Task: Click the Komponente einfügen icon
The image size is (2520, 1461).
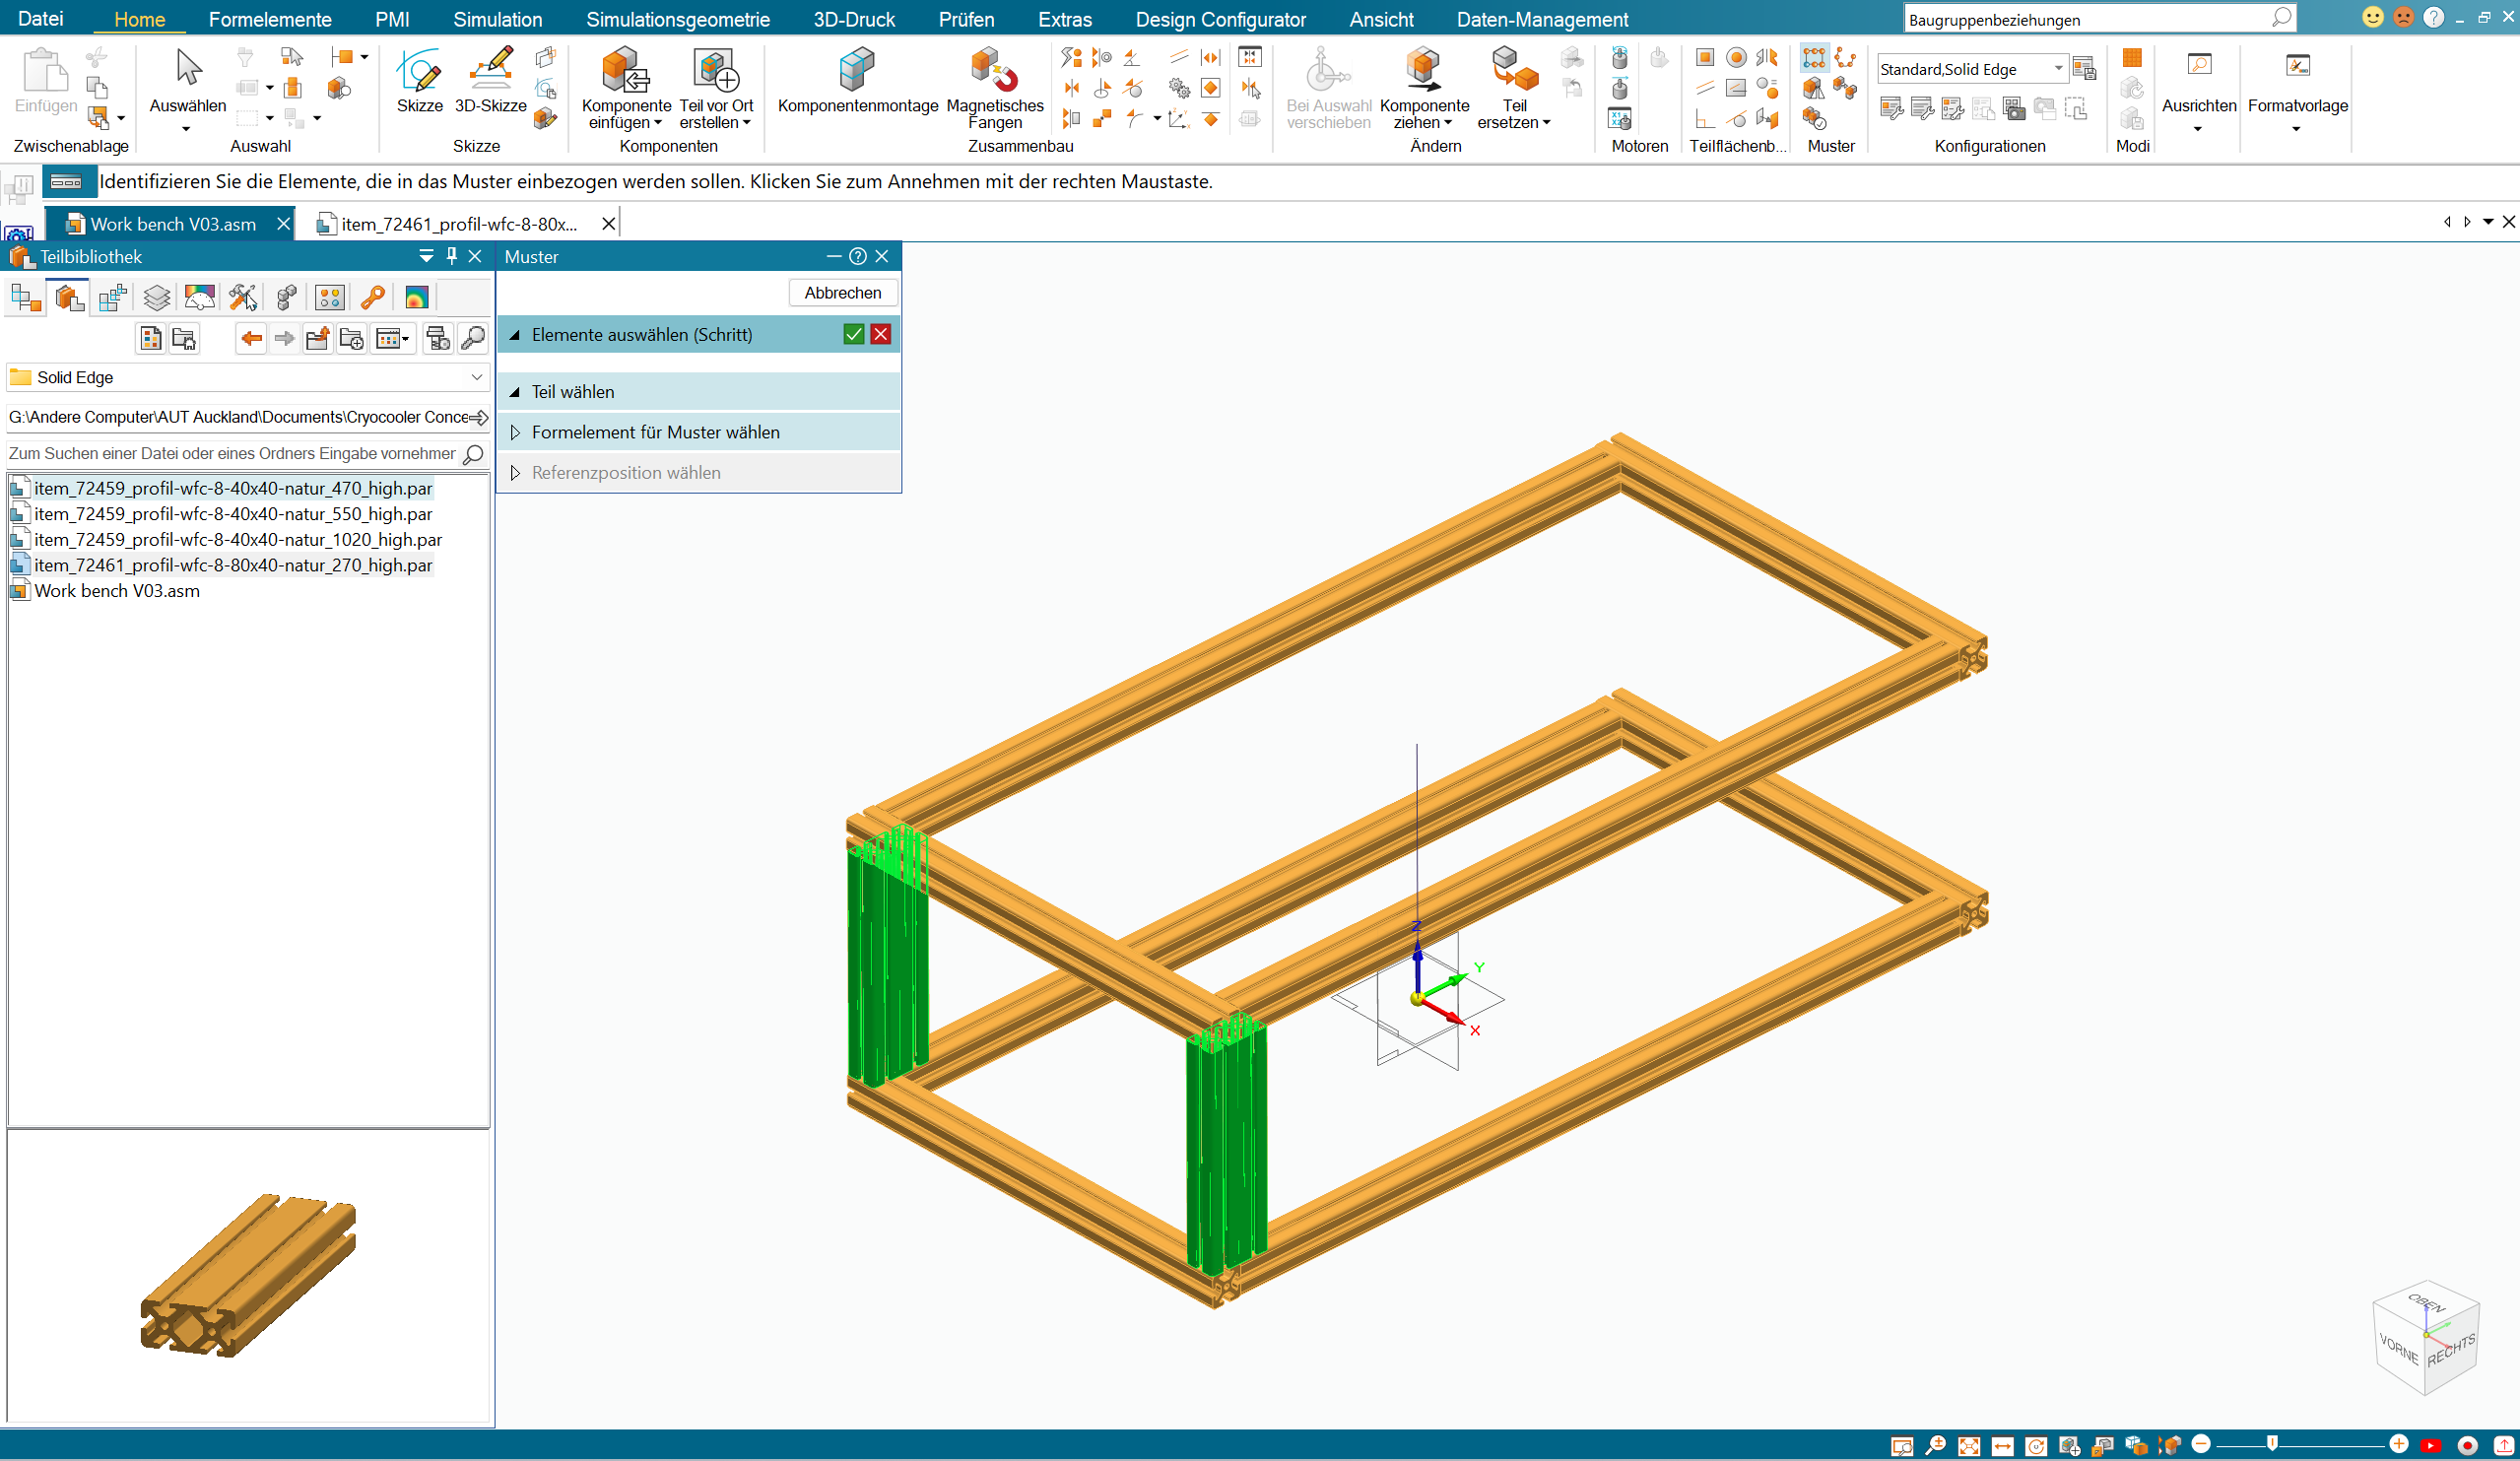Action: click(626, 72)
